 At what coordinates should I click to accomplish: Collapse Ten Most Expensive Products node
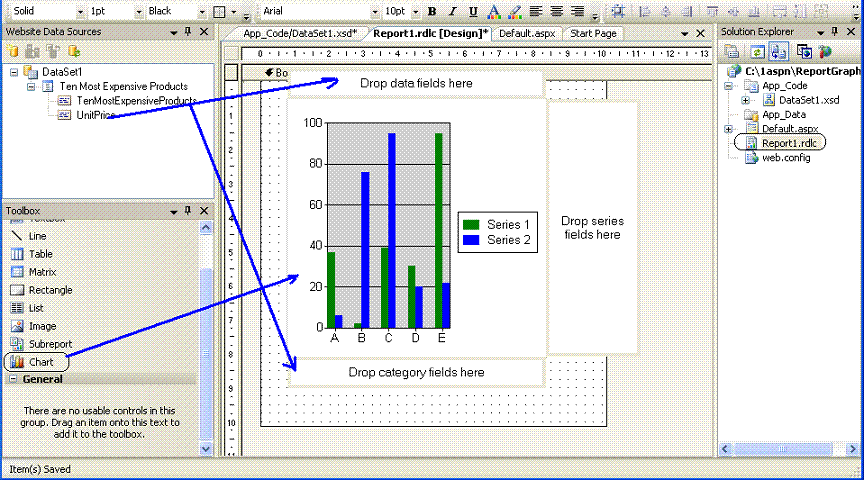[x=31, y=87]
